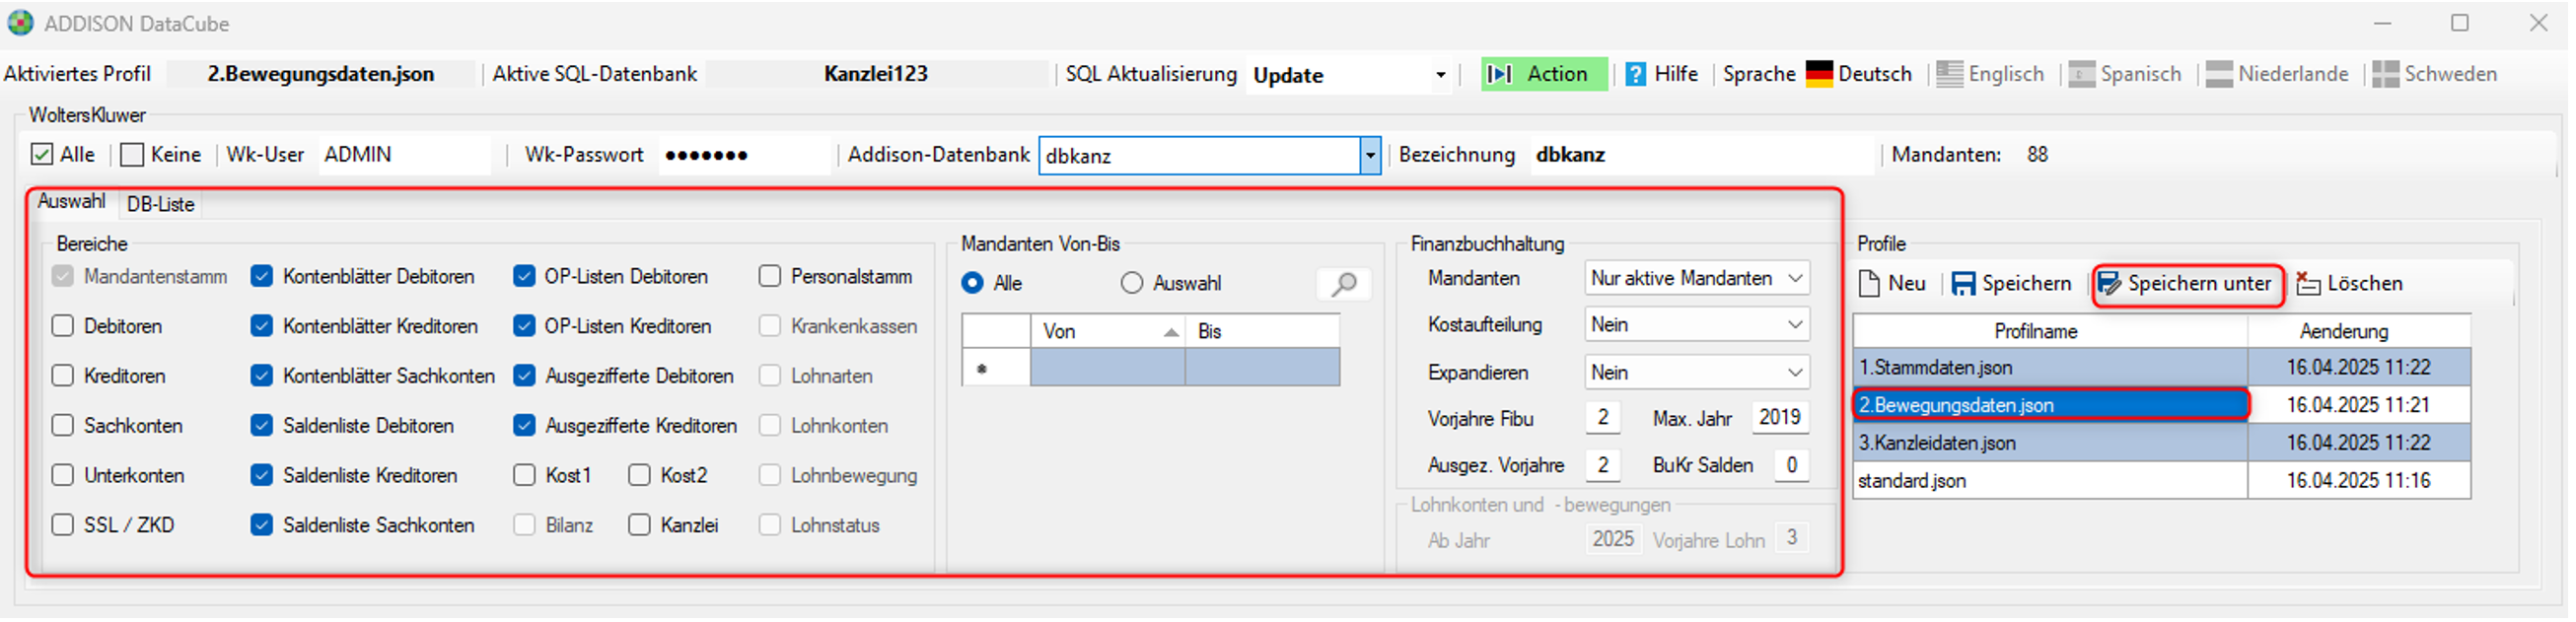The image size is (2576, 622).
Task: Click the green Action run icon
Action: click(1499, 74)
